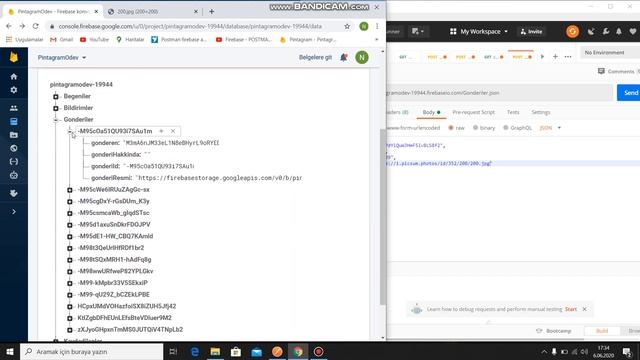Expand -M95d1axuSnDkrFDOJPV node
This screenshot has height=360, width=640.
pyautogui.click(x=70, y=225)
